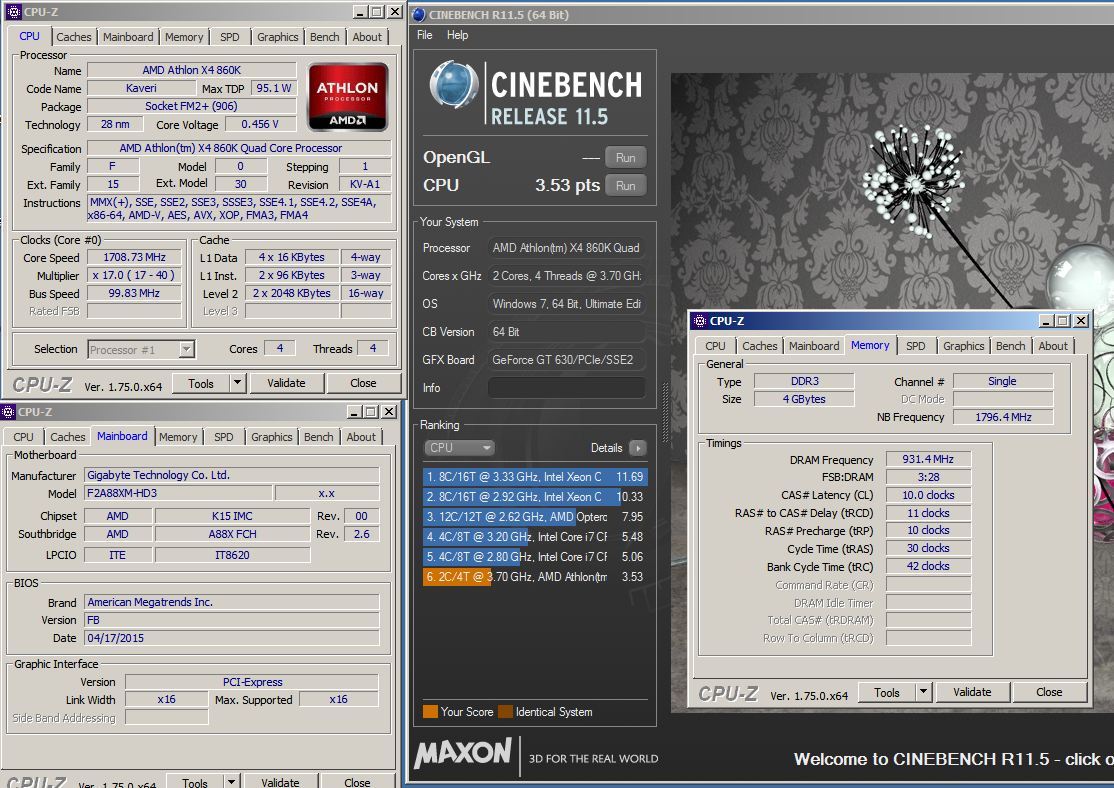
Task: Open Graphics tab in Memory CPU-Z window
Action: (x=963, y=346)
